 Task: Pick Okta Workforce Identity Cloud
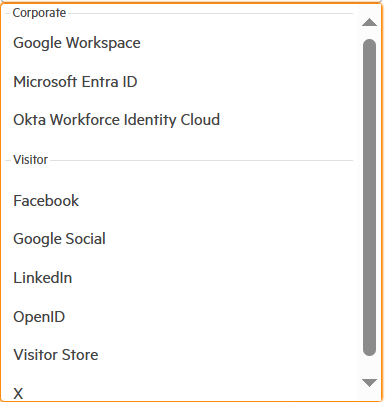pos(116,120)
